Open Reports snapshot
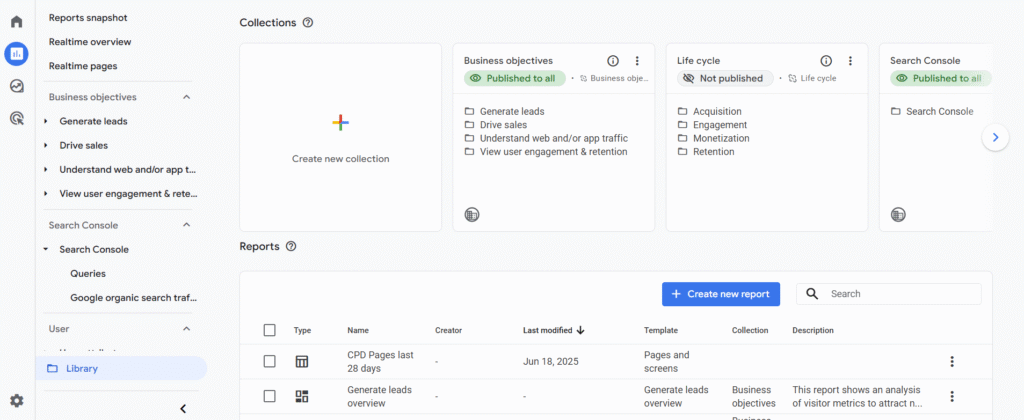Image resolution: width=1024 pixels, height=420 pixels. coord(88,18)
